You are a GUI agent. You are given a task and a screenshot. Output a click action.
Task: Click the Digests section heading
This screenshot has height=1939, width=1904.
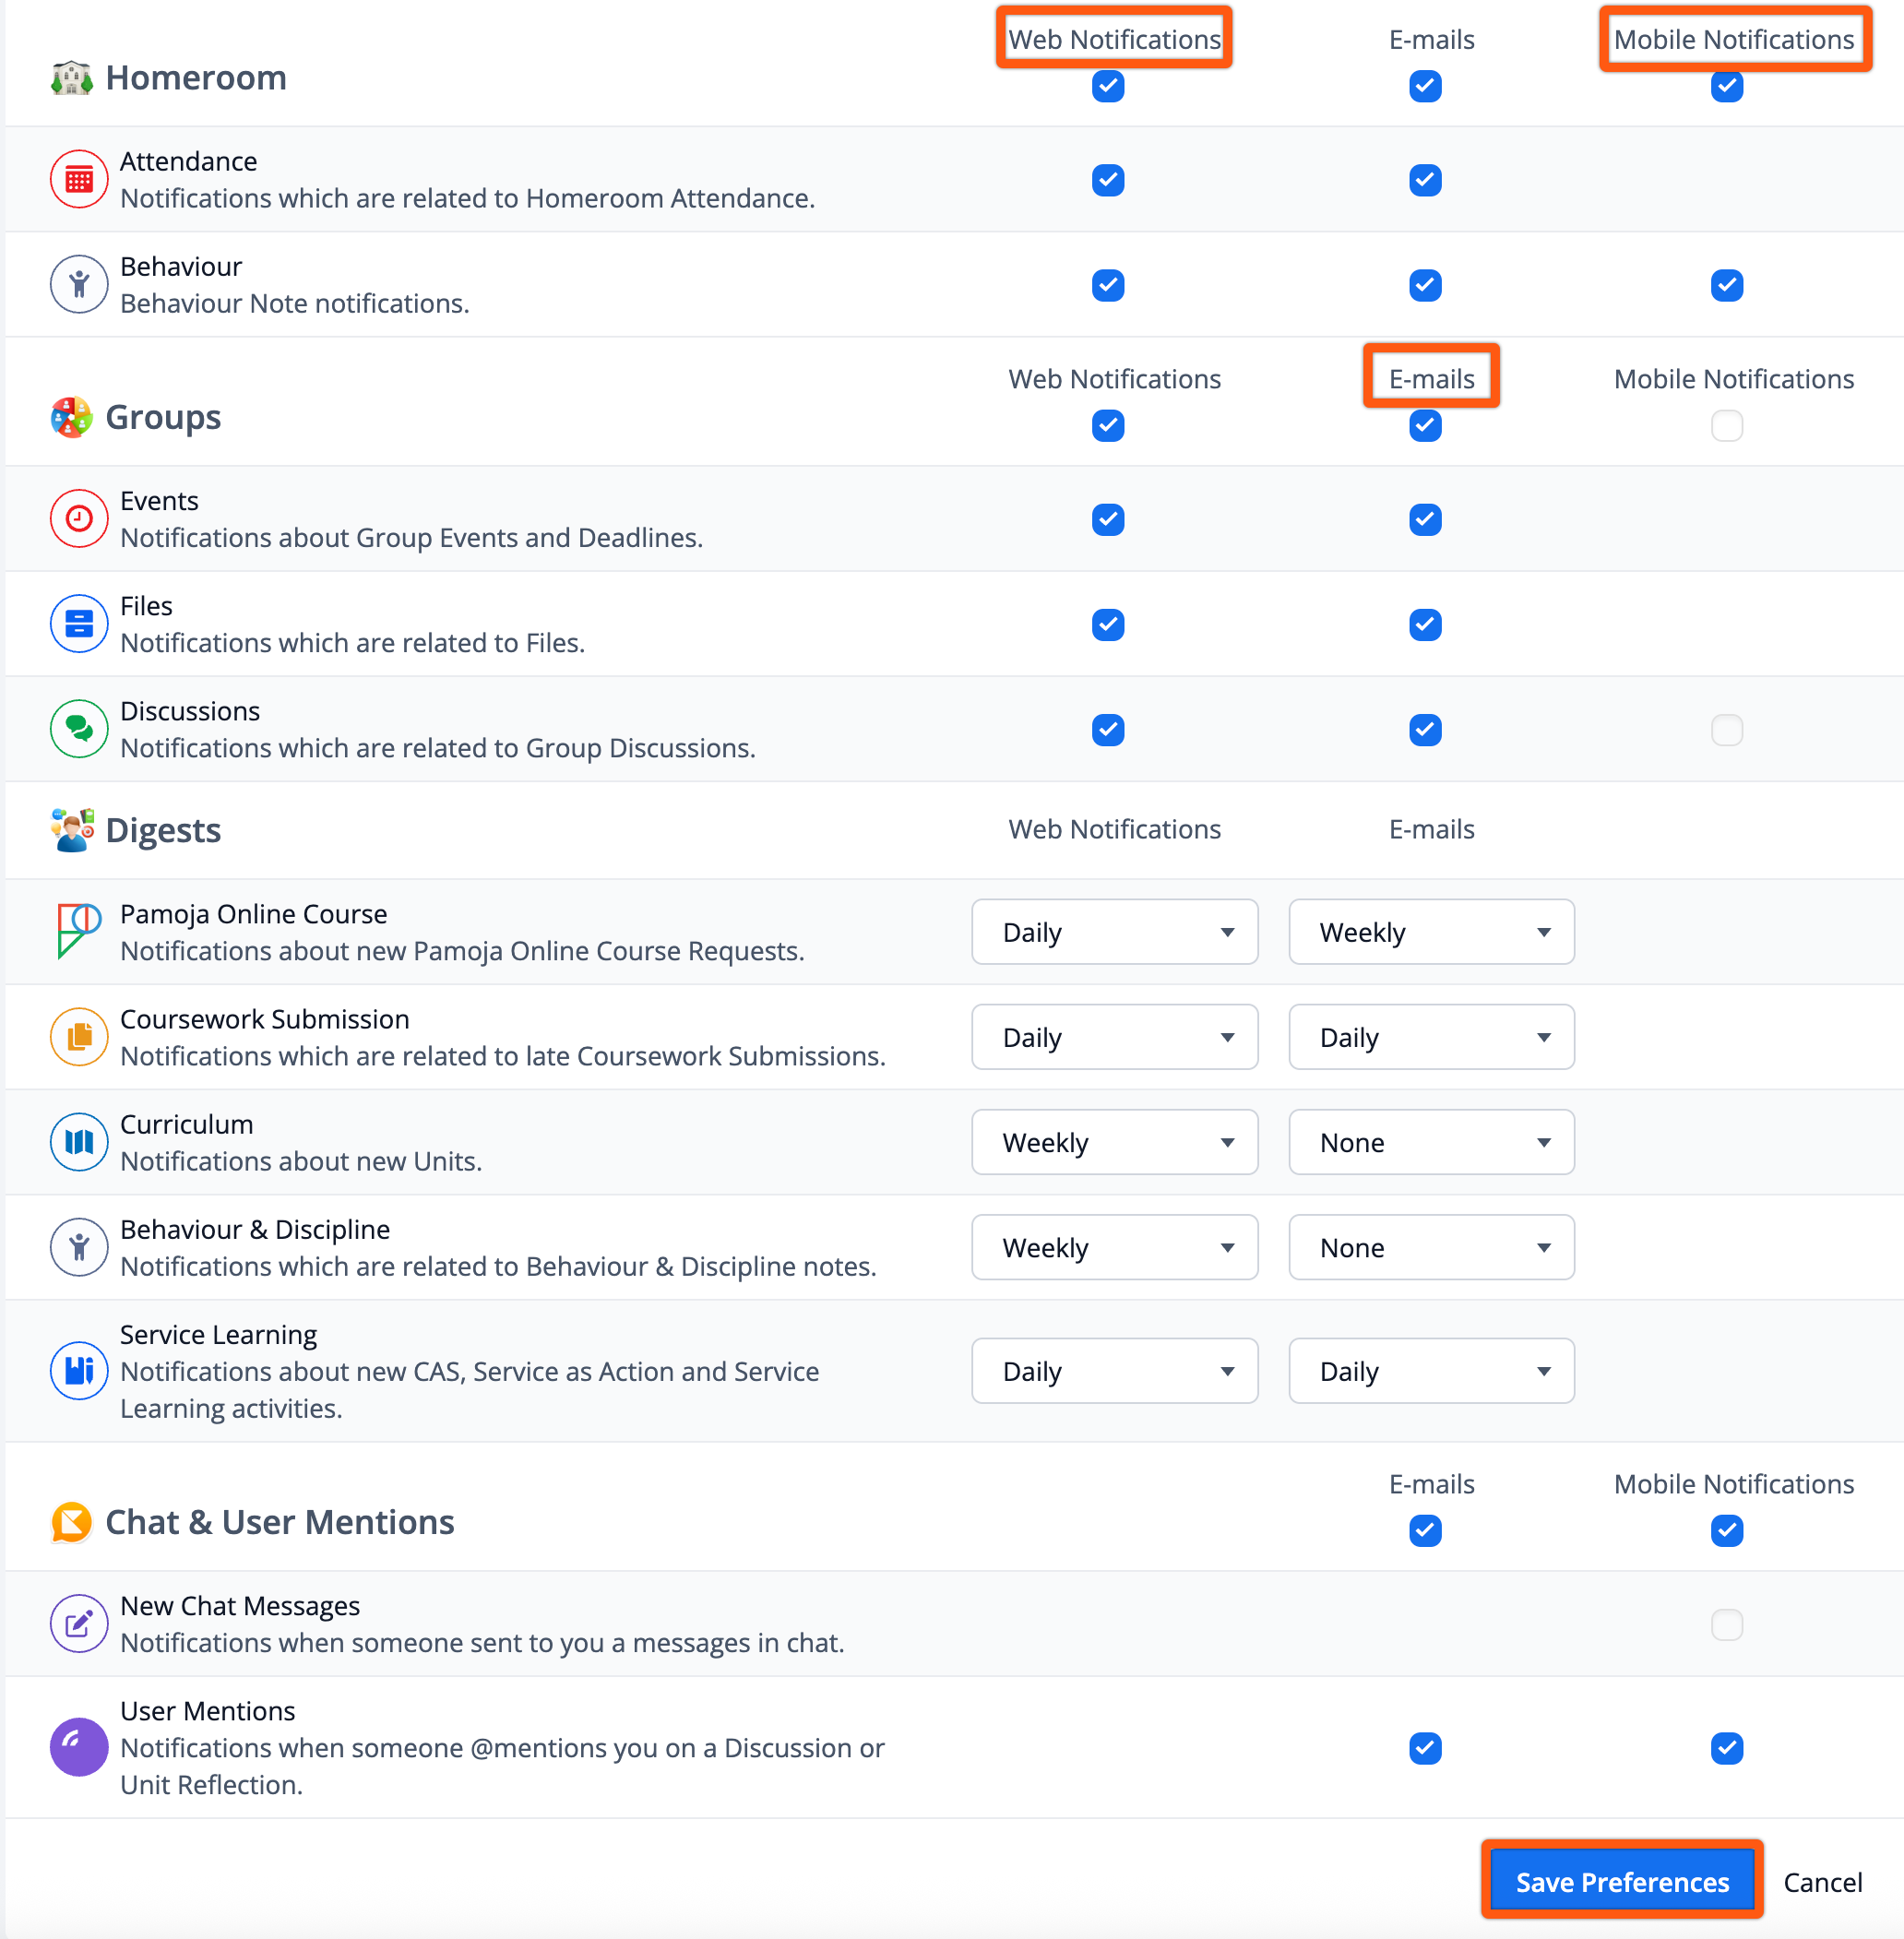pos(163,830)
